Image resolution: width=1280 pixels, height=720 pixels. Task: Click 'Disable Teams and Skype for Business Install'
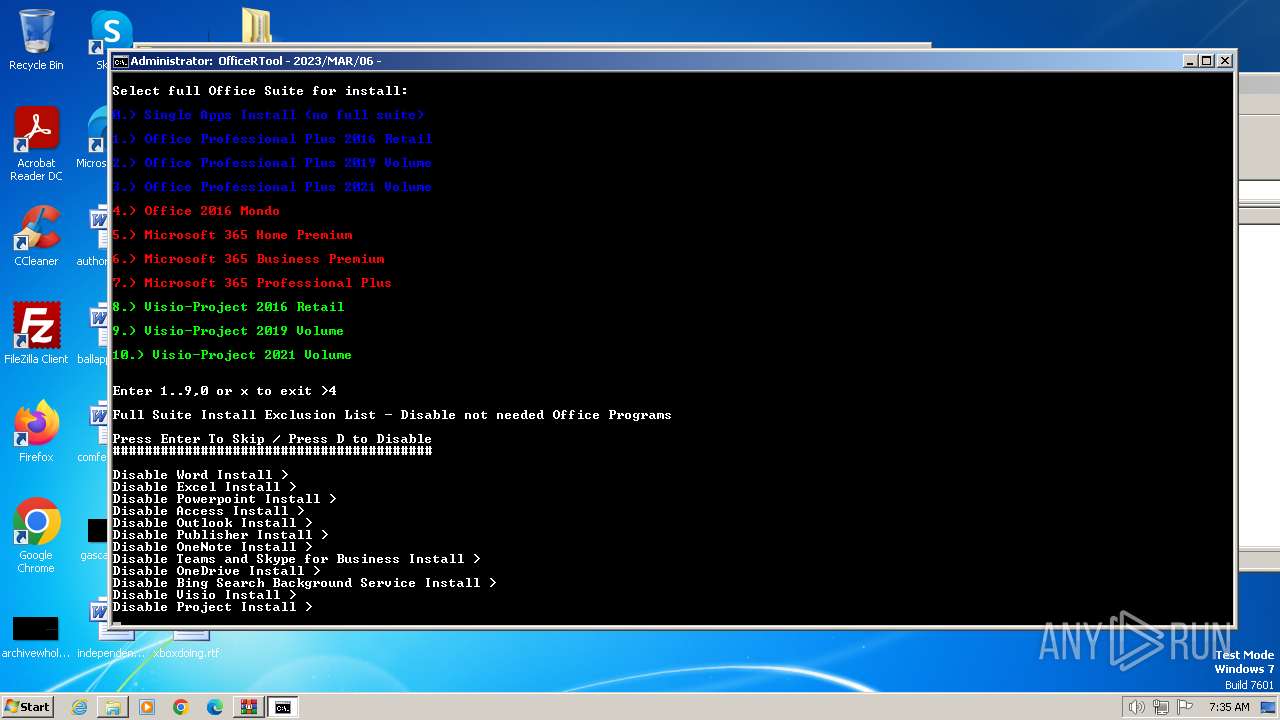296,559
